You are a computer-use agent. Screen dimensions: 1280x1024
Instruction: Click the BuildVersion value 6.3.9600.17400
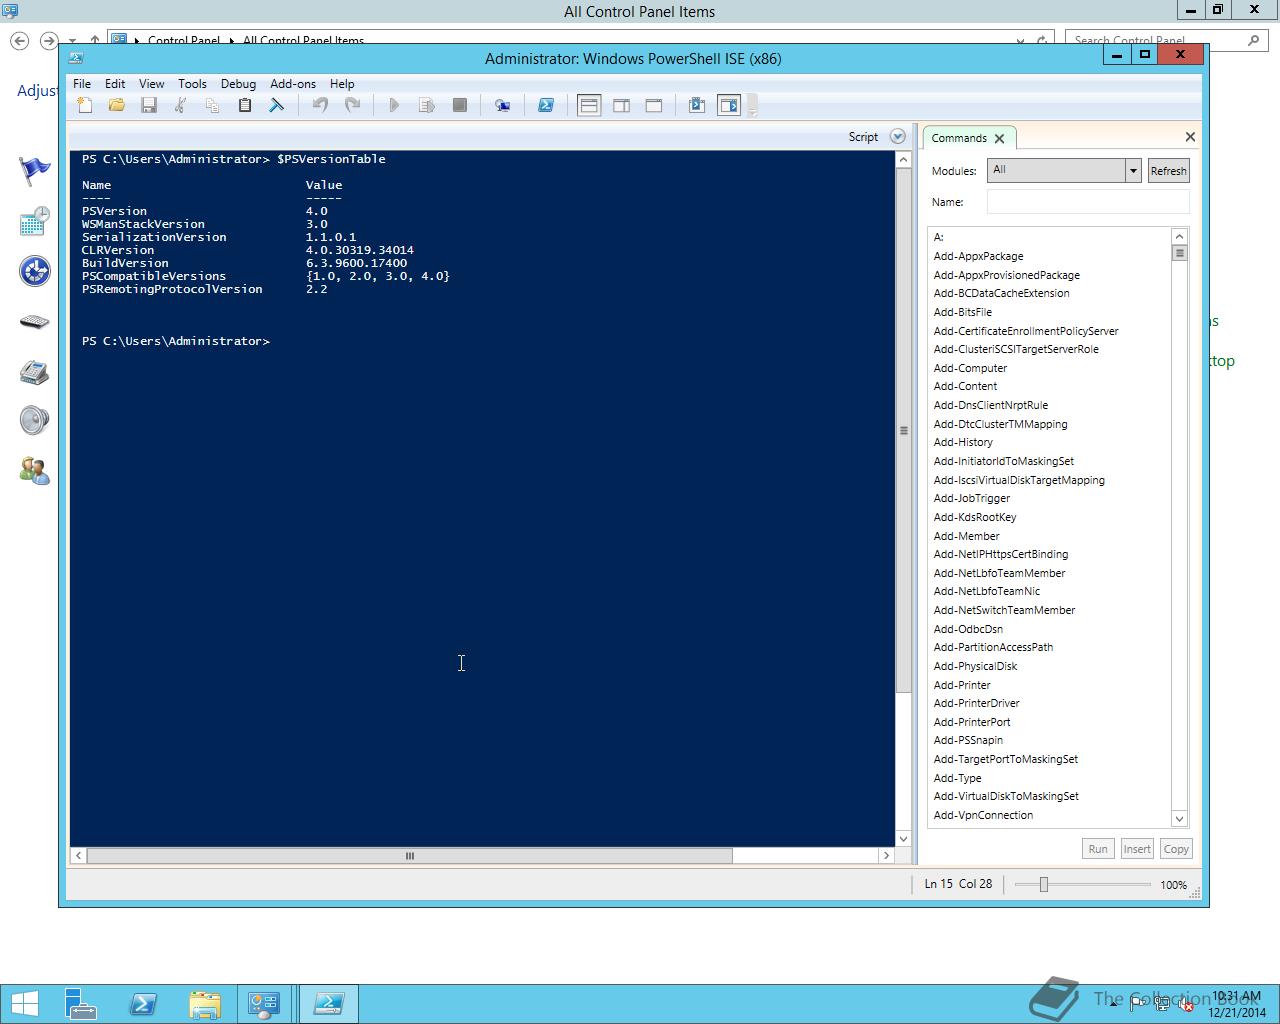tap(356, 263)
